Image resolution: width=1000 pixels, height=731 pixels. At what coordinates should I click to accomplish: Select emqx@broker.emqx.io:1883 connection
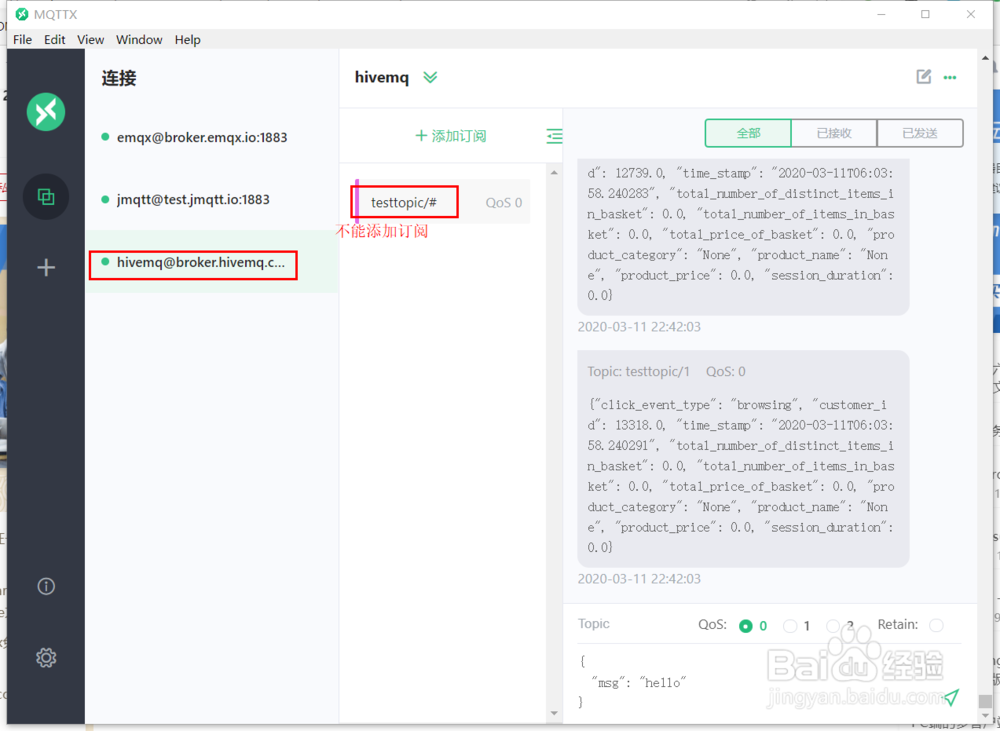click(x=212, y=137)
